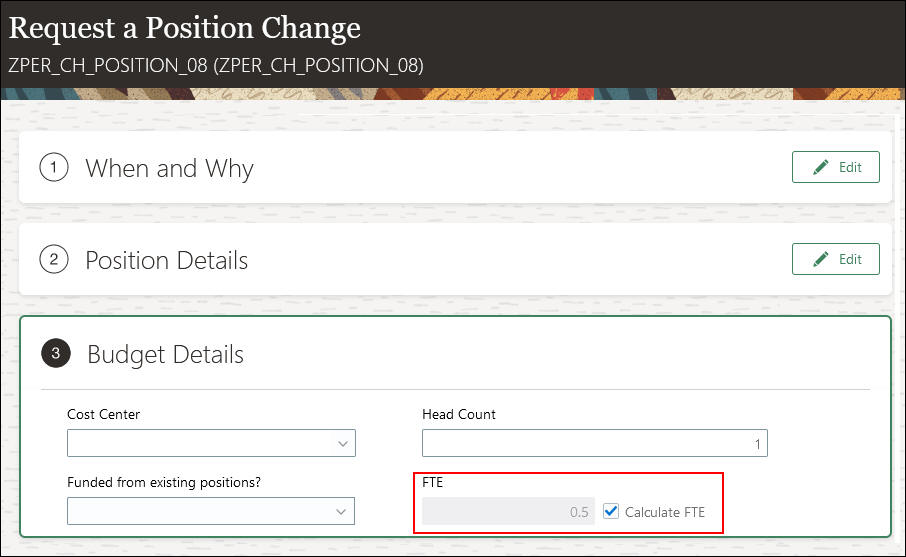Toggle the Calculate FTE checkbox
The image size is (906, 557).
click(611, 511)
